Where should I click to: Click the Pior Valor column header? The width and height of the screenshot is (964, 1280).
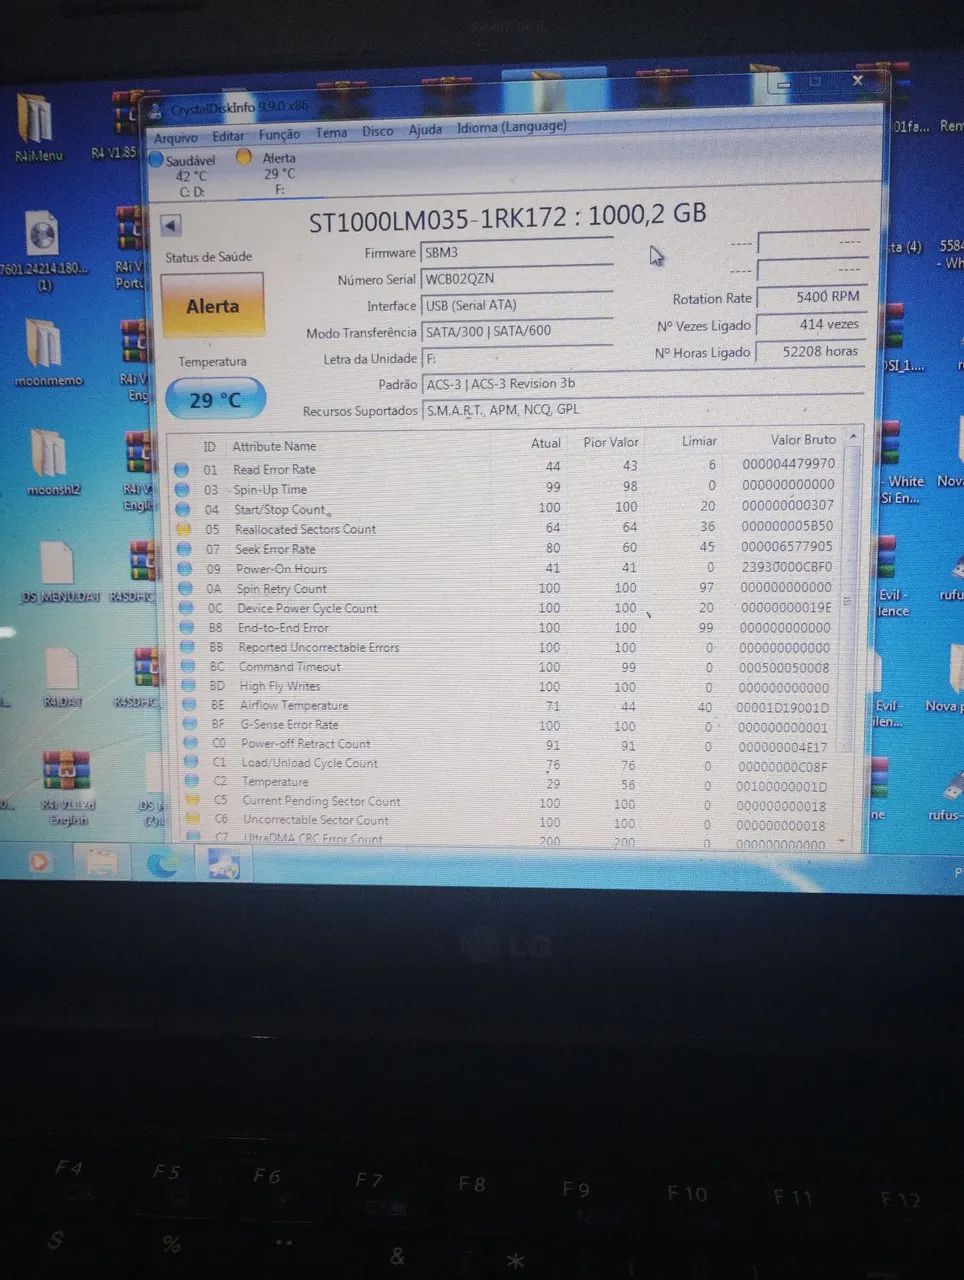(610, 442)
